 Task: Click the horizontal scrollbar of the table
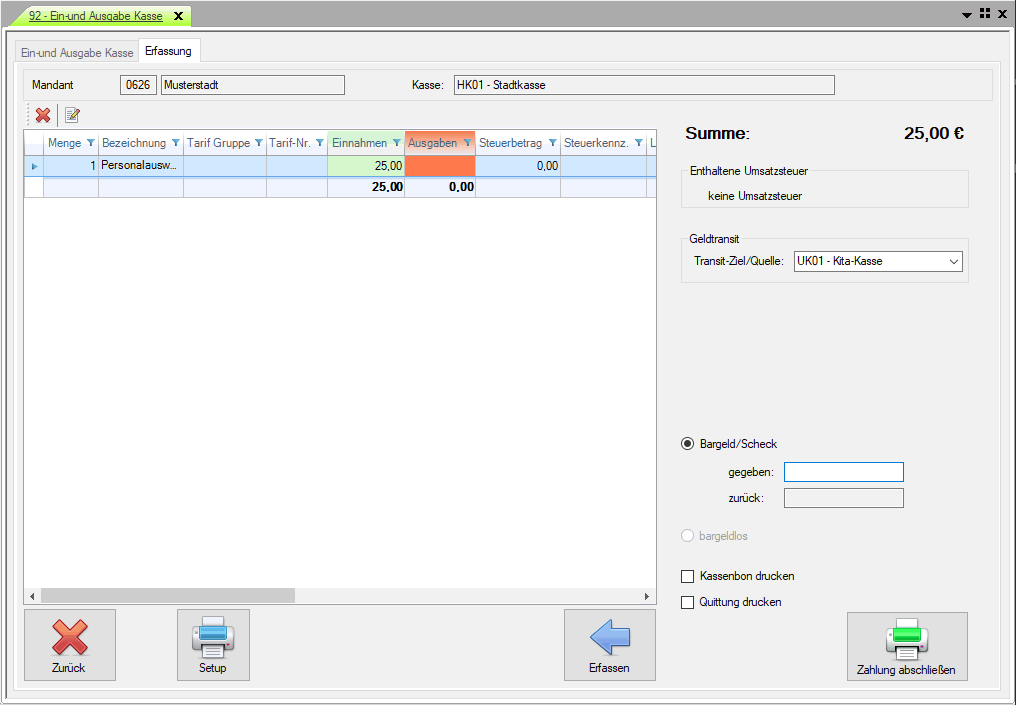tap(170, 595)
